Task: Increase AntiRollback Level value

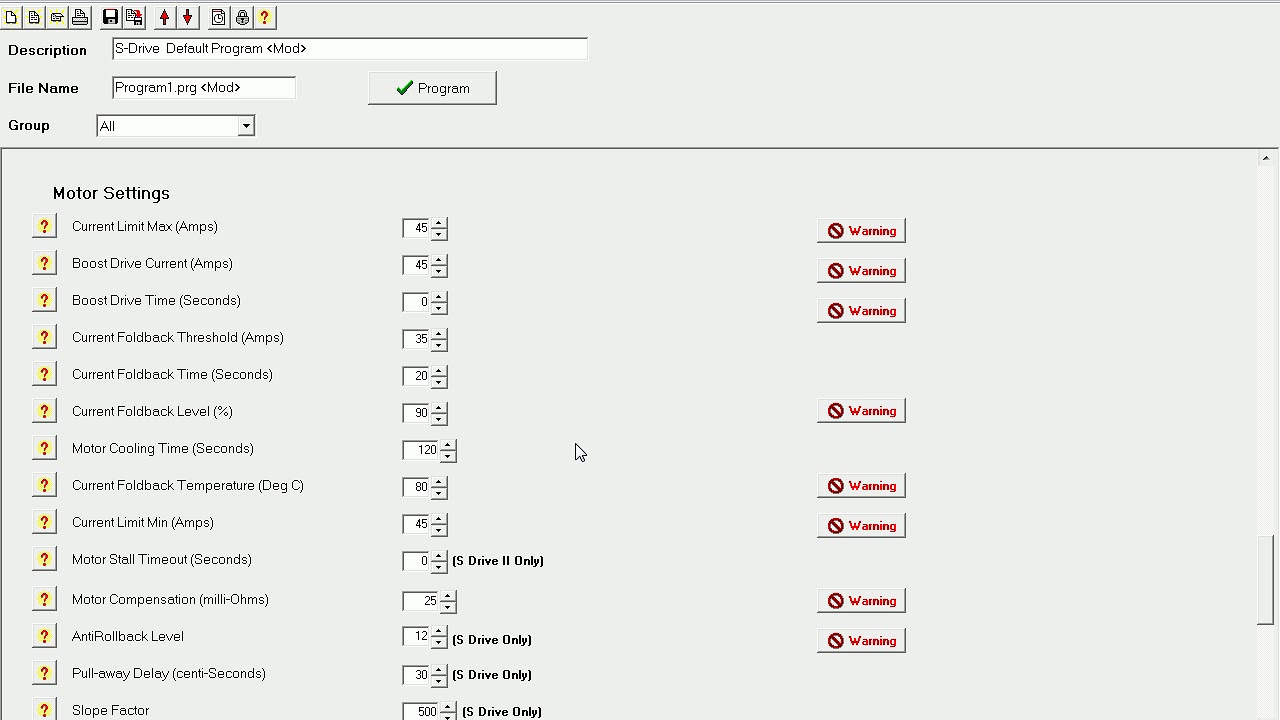Action: (439, 633)
